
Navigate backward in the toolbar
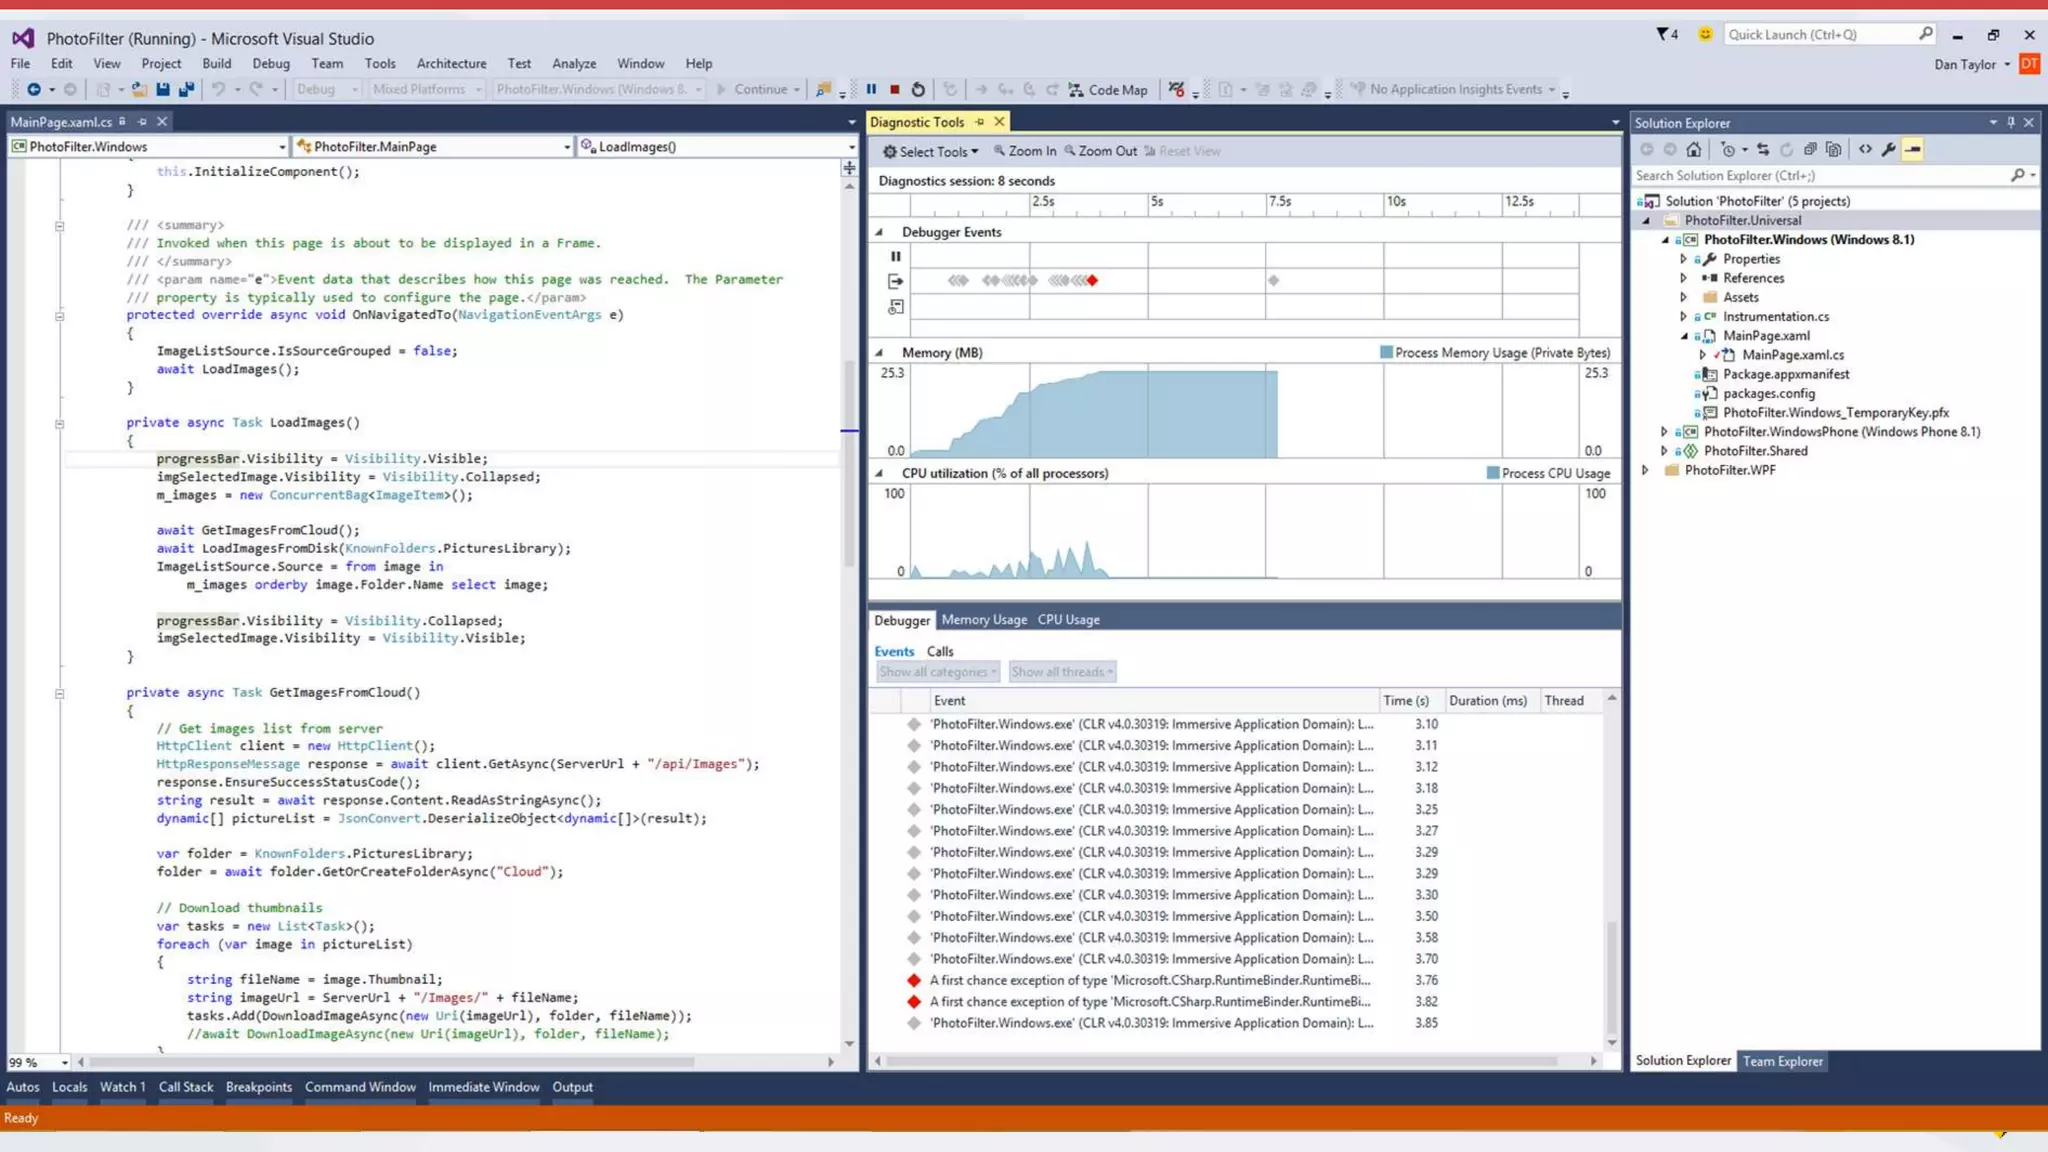point(34,89)
